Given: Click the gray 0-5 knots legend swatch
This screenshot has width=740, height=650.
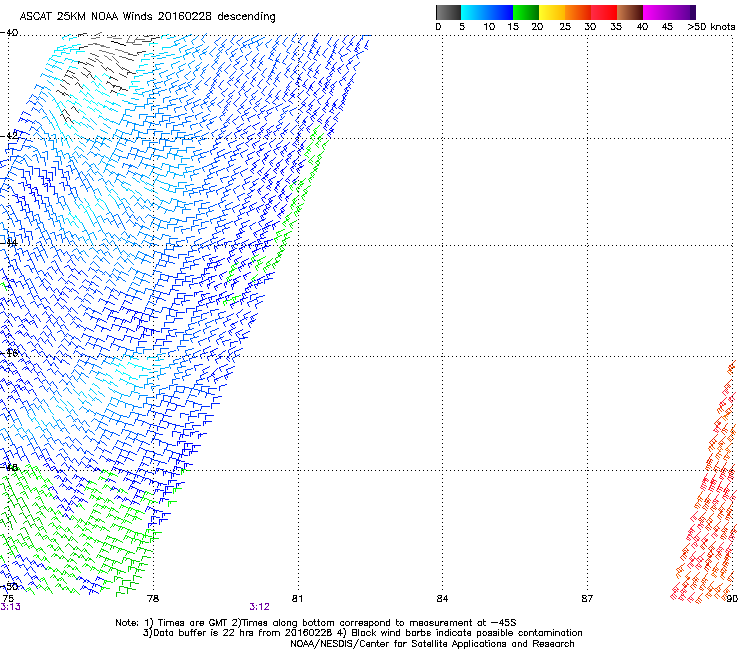Looking at the screenshot, I should pyautogui.click(x=448, y=12).
